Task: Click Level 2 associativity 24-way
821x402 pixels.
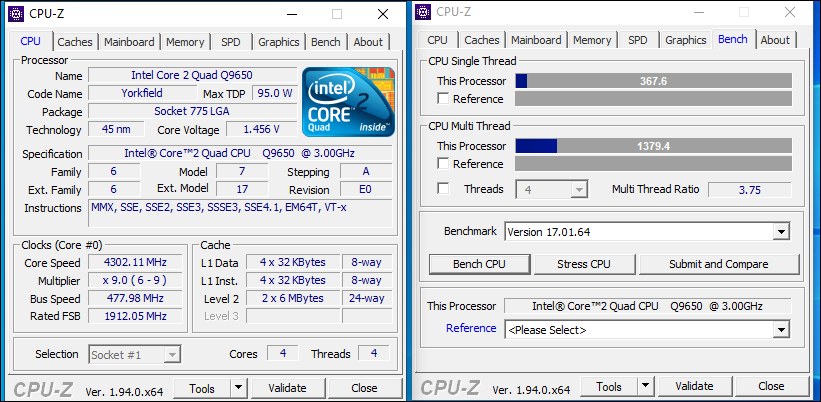Action: pyautogui.click(x=367, y=298)
